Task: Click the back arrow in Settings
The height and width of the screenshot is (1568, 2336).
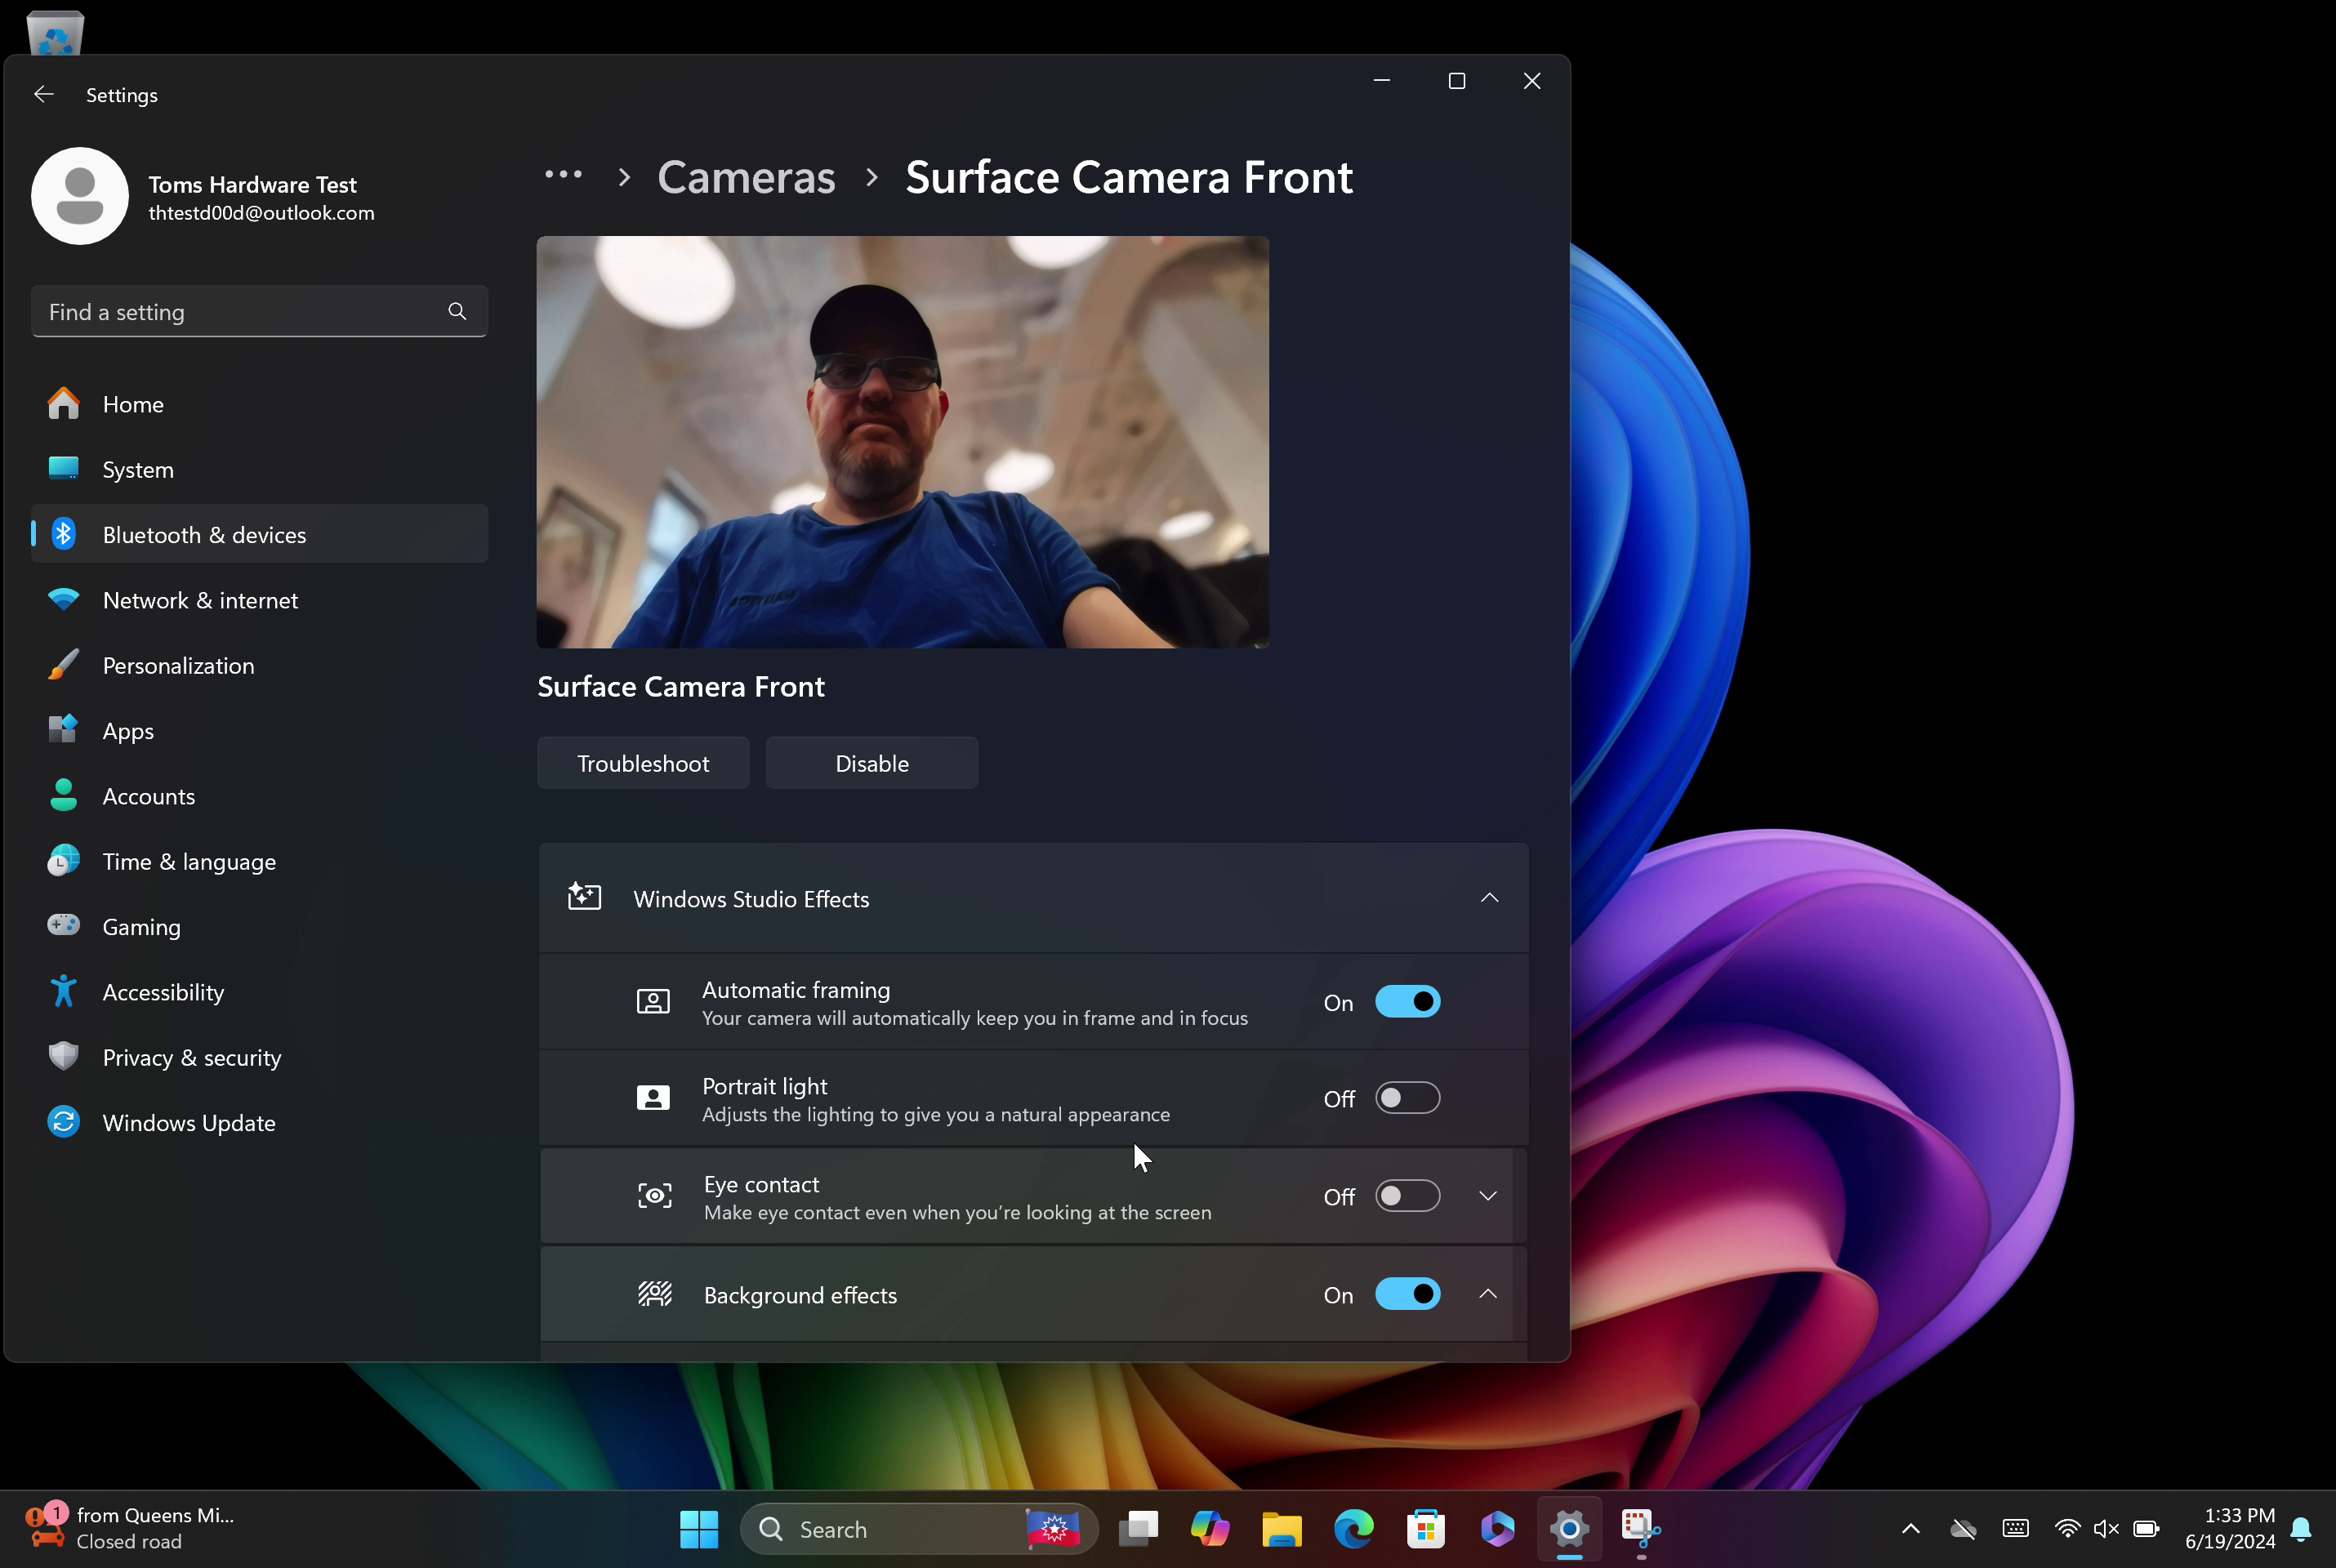Action: click(x=44, y=94)
